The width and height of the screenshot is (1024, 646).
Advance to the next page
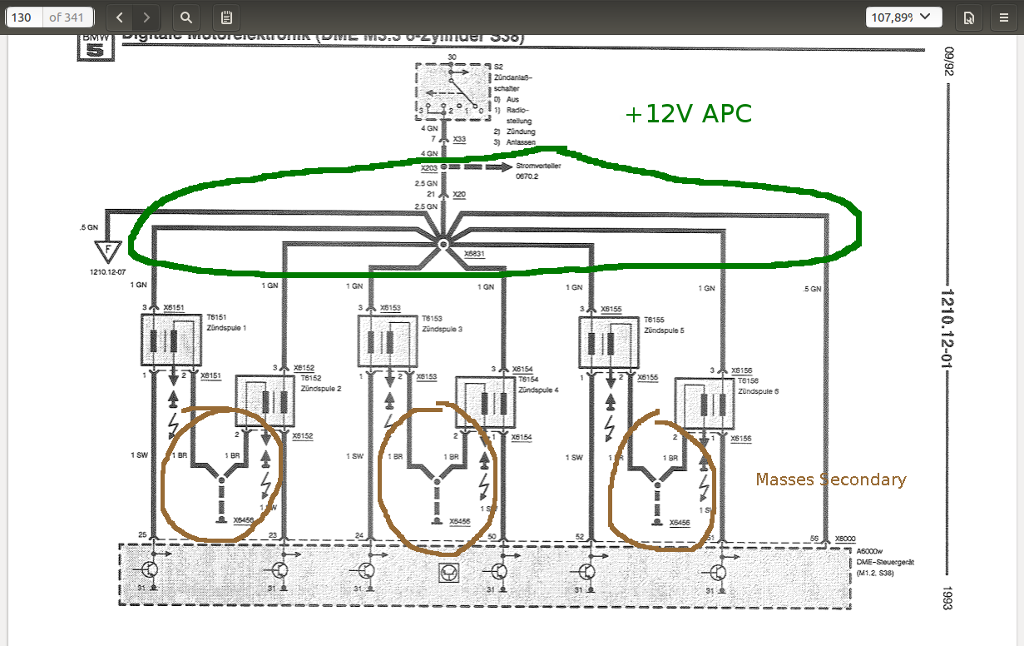[x=146, y=17]
